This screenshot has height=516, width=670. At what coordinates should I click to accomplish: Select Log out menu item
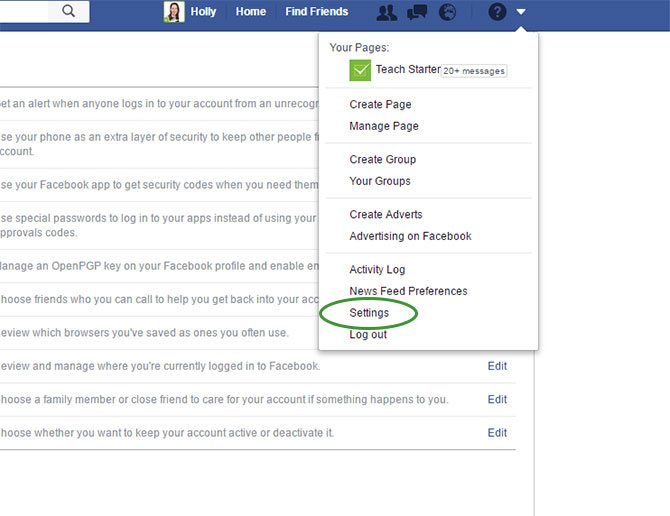click(368, 334)
